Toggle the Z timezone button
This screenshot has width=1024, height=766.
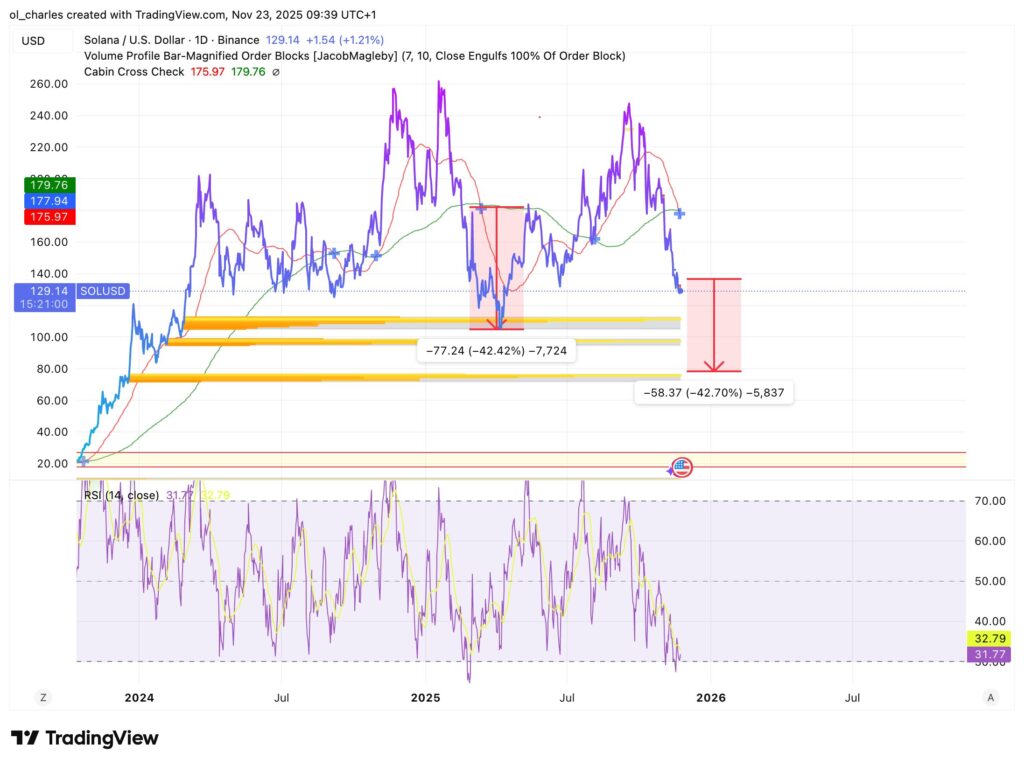pos(44,696)
